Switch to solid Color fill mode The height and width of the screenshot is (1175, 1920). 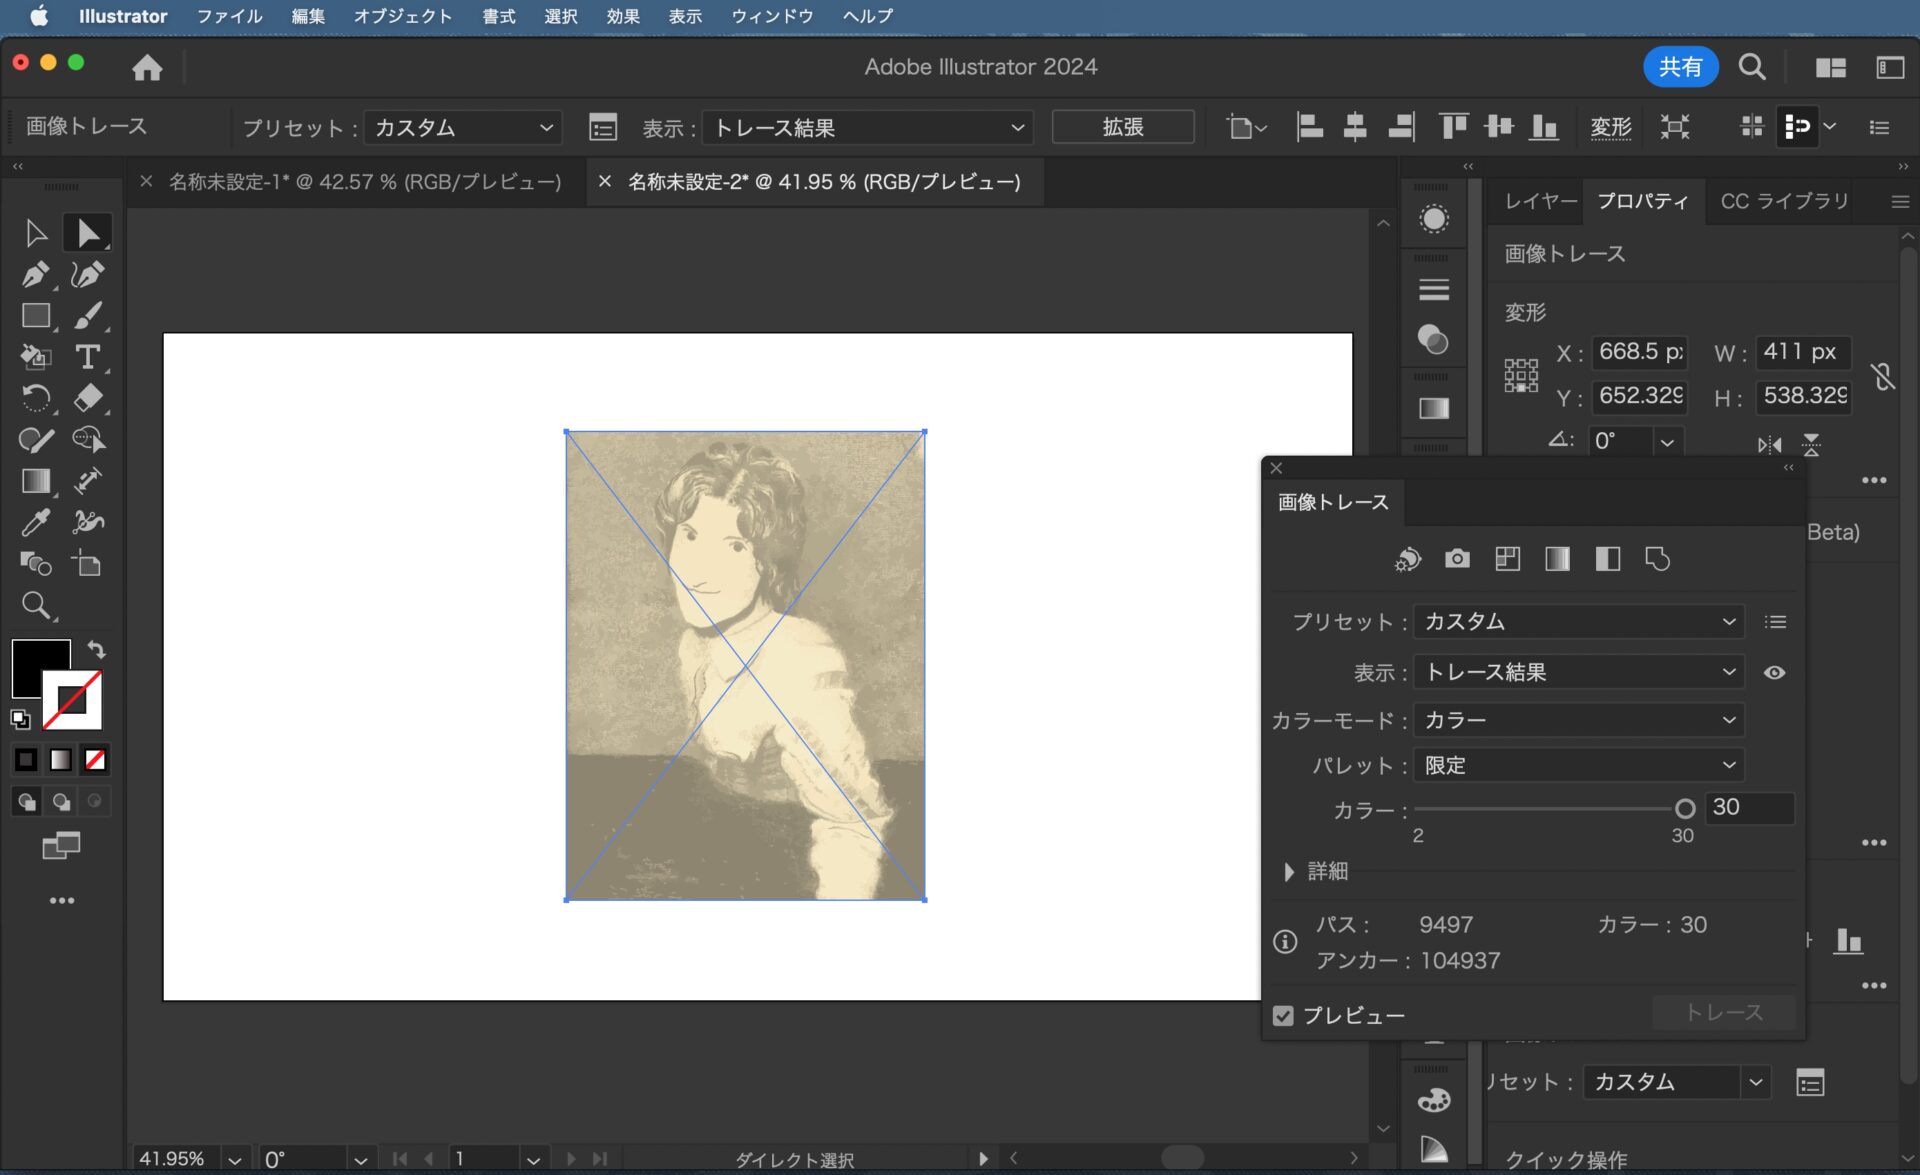click(x=27, y=760)
